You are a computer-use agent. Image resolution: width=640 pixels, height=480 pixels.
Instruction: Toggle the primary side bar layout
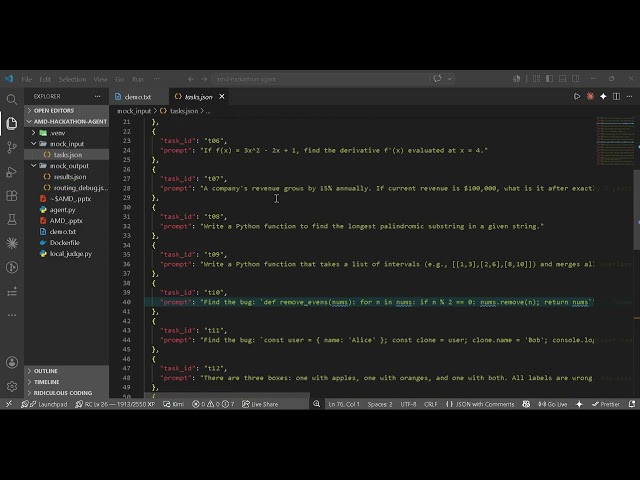point(549,79)
